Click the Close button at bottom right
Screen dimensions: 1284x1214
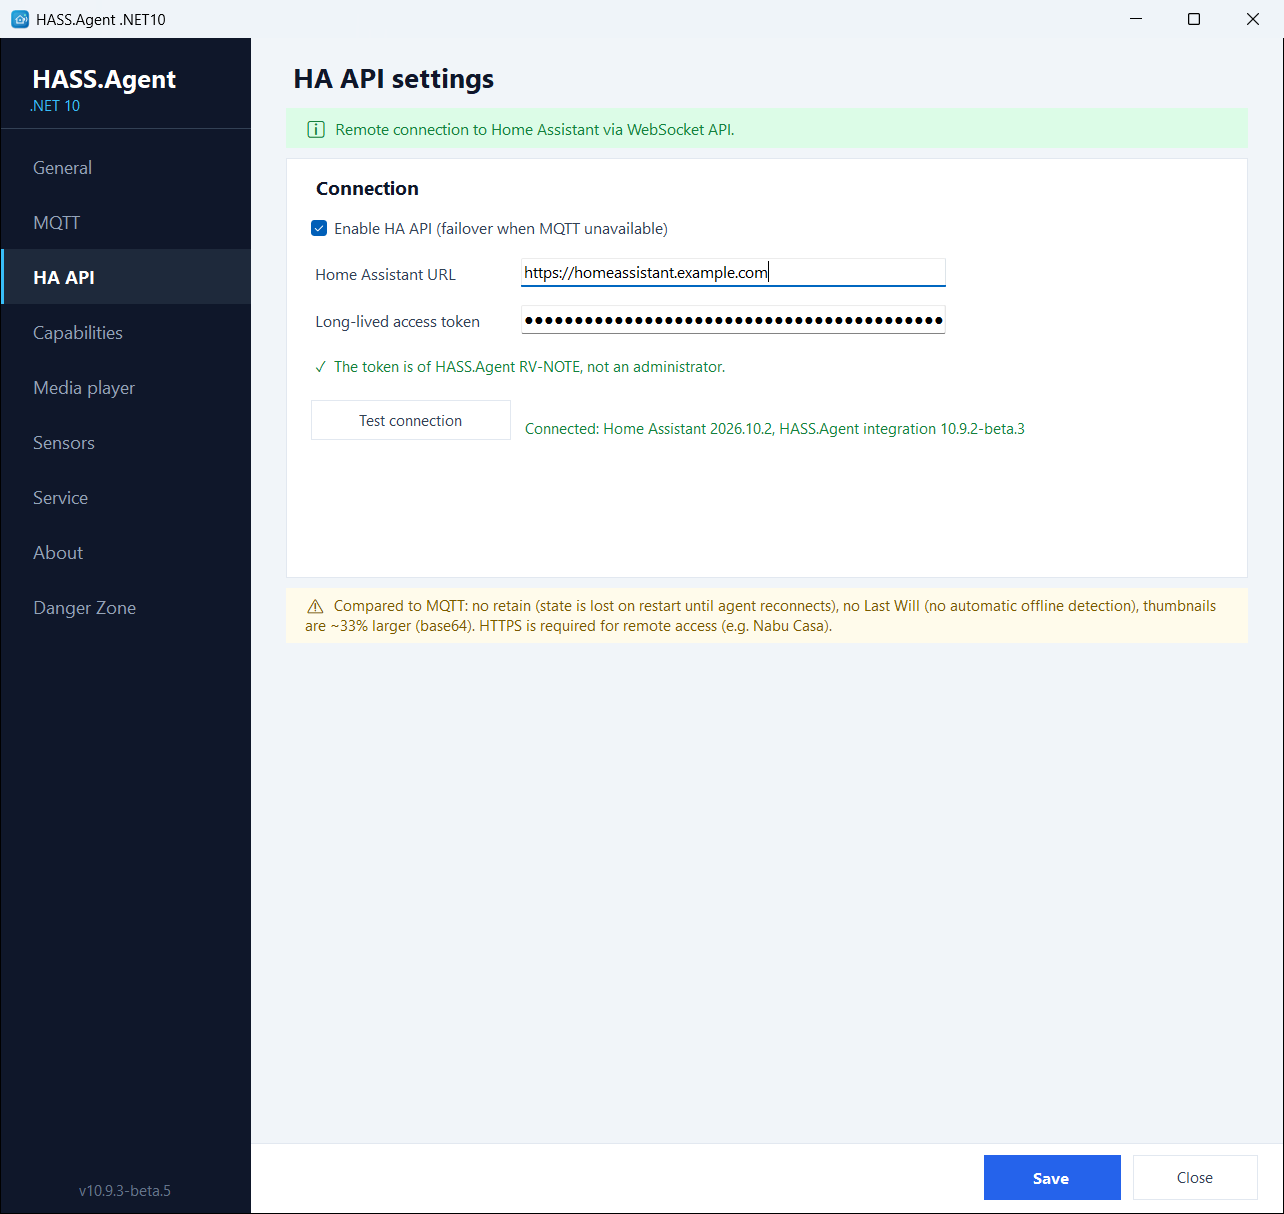coord(1195,1178)
